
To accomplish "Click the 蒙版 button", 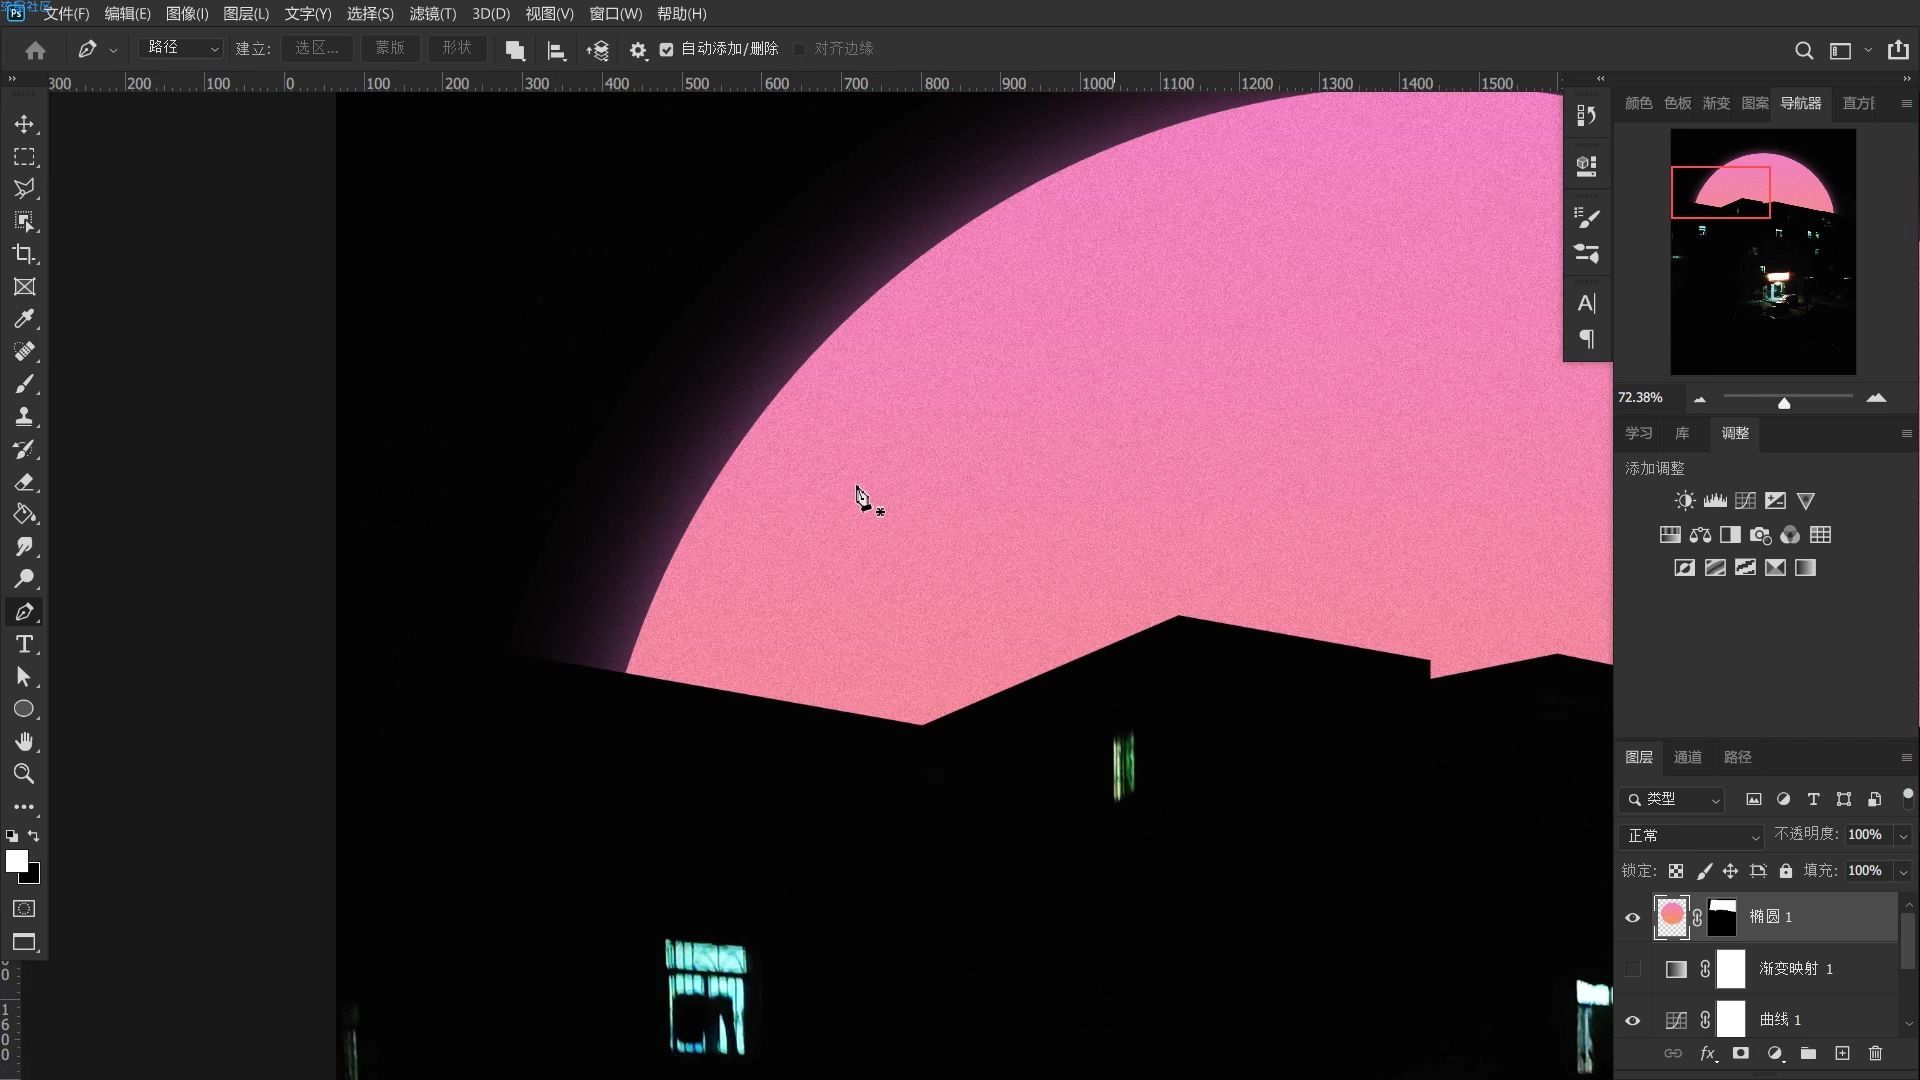I will pos(390,48).
